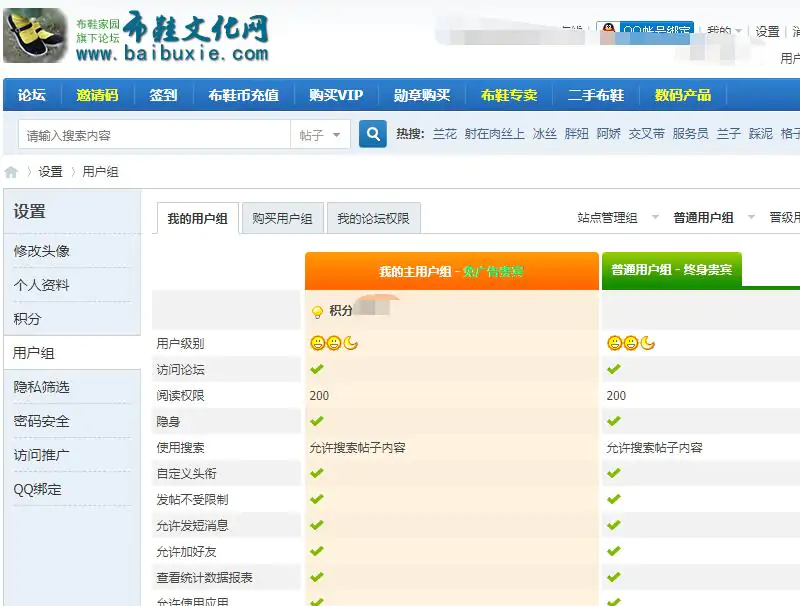Select the 我的用户组 tab
This screenshot has width=800, height=606.
click(197, 218)
